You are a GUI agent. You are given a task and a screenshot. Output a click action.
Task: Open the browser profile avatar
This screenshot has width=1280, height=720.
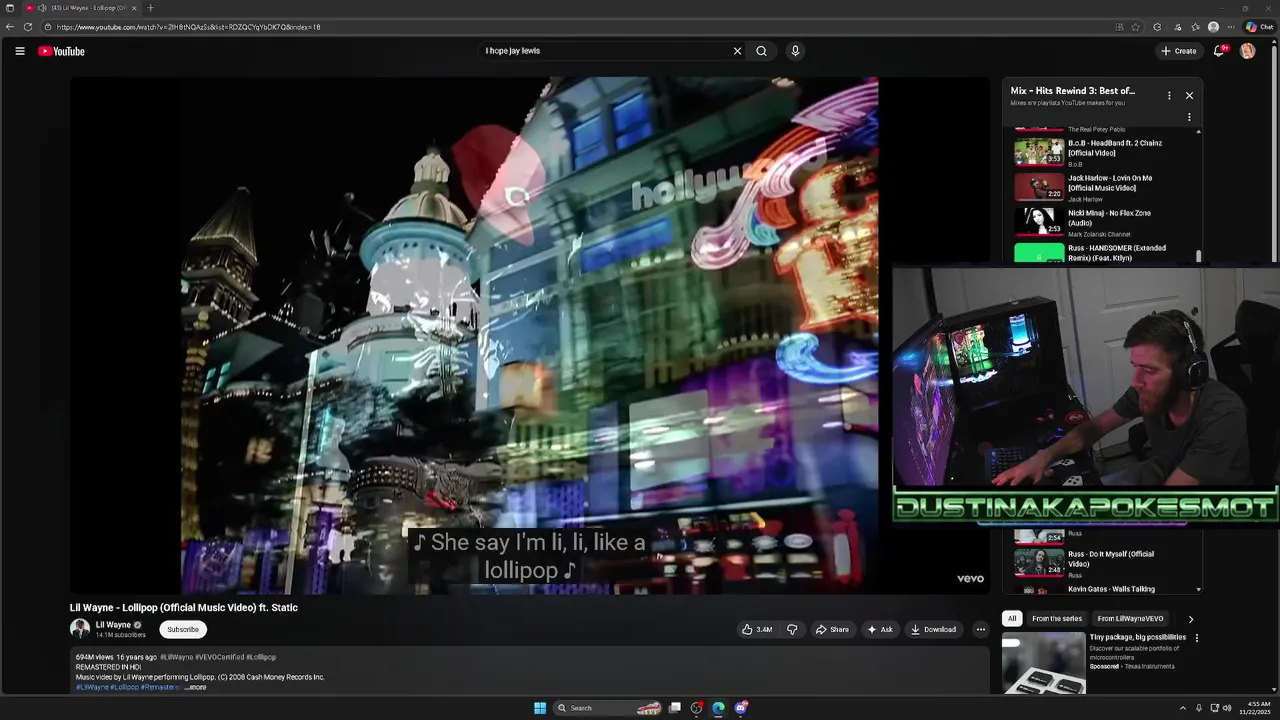pyautogui.click(x=1213, y=27)
